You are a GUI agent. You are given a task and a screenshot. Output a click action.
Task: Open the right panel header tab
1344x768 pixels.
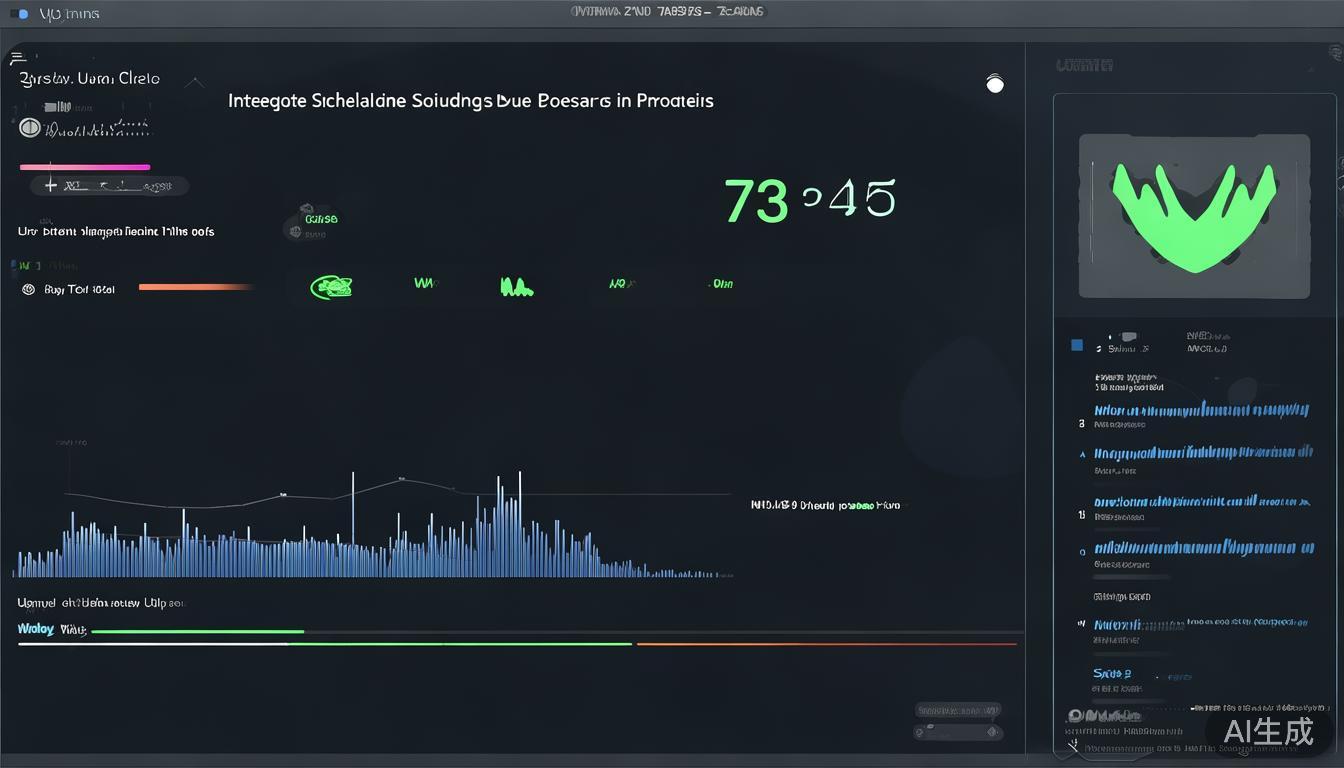pyautogui.click(x=1085, y=66)
